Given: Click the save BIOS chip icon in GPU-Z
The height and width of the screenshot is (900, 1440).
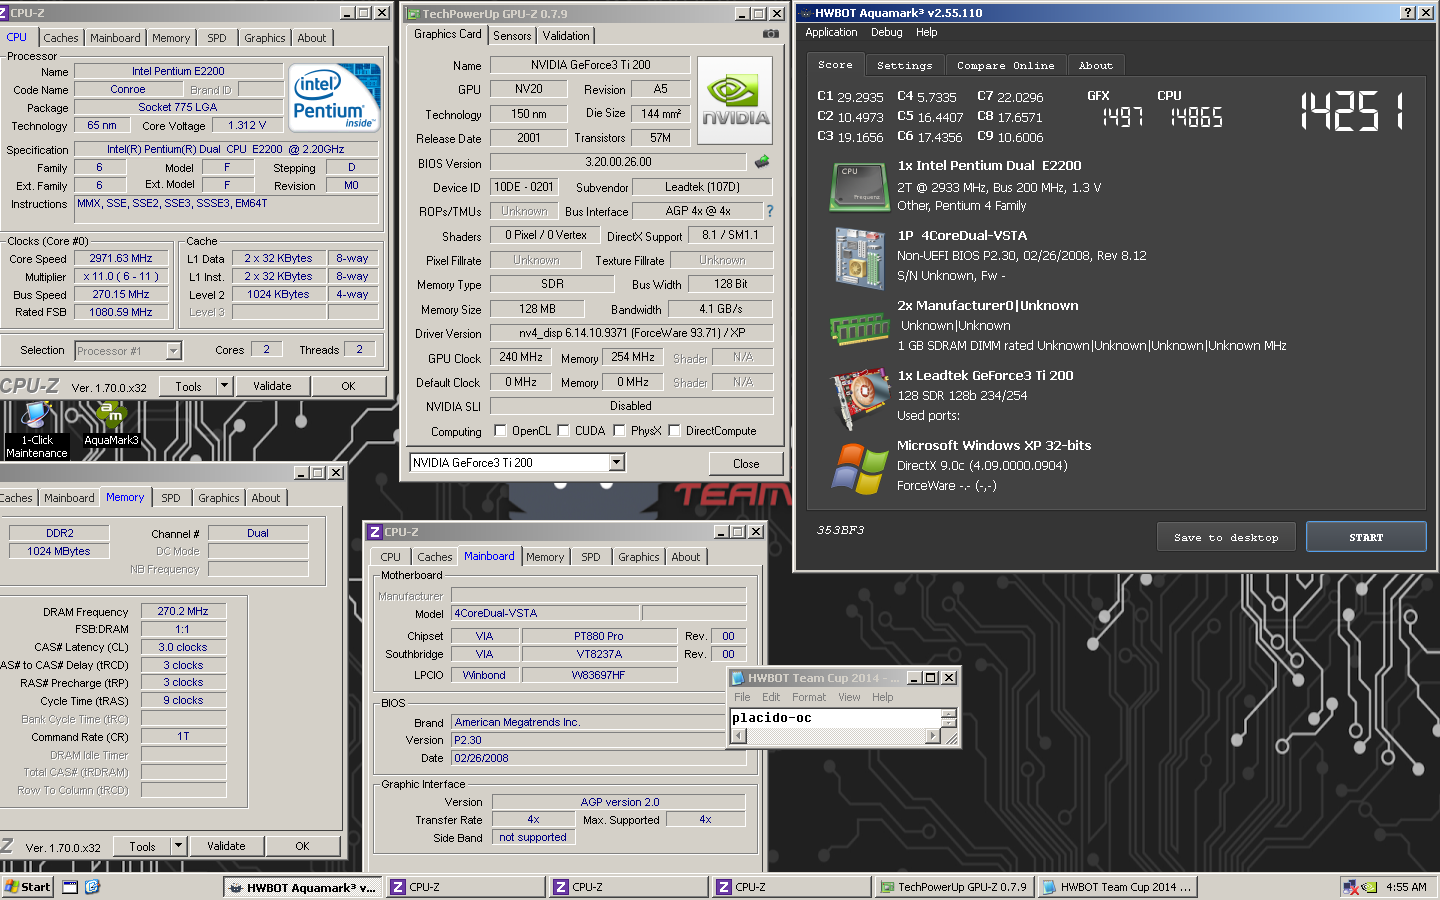Looking at the screenshot, I should (x=762, y=161).
